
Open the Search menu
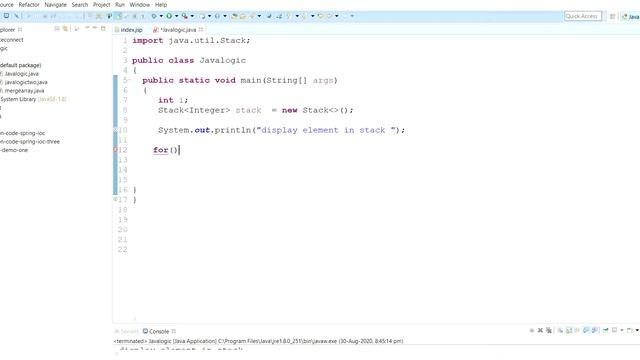[x=80, y=4]
